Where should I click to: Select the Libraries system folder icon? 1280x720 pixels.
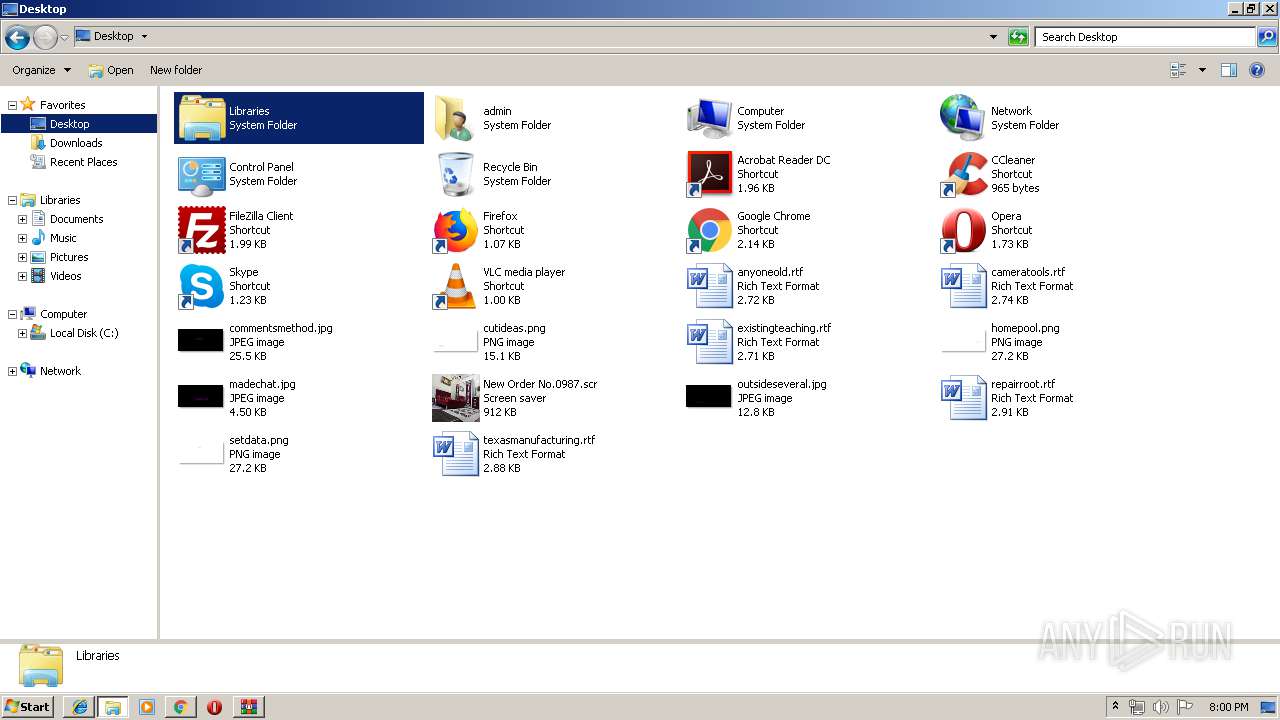click(202, 118)
